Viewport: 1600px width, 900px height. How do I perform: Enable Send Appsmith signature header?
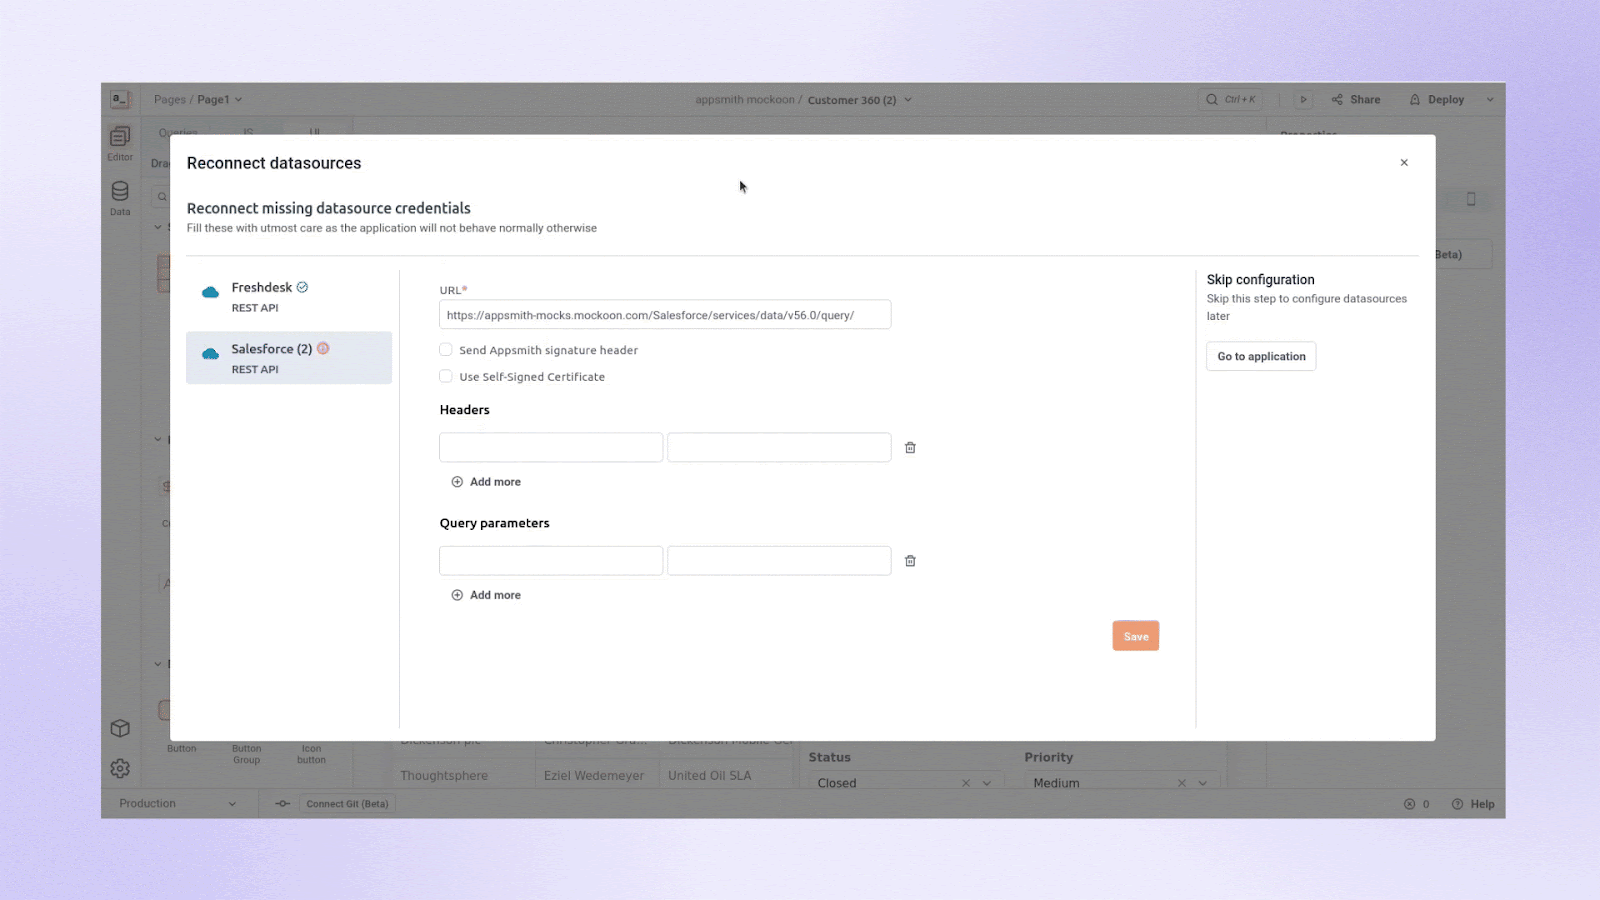point(445,349)
